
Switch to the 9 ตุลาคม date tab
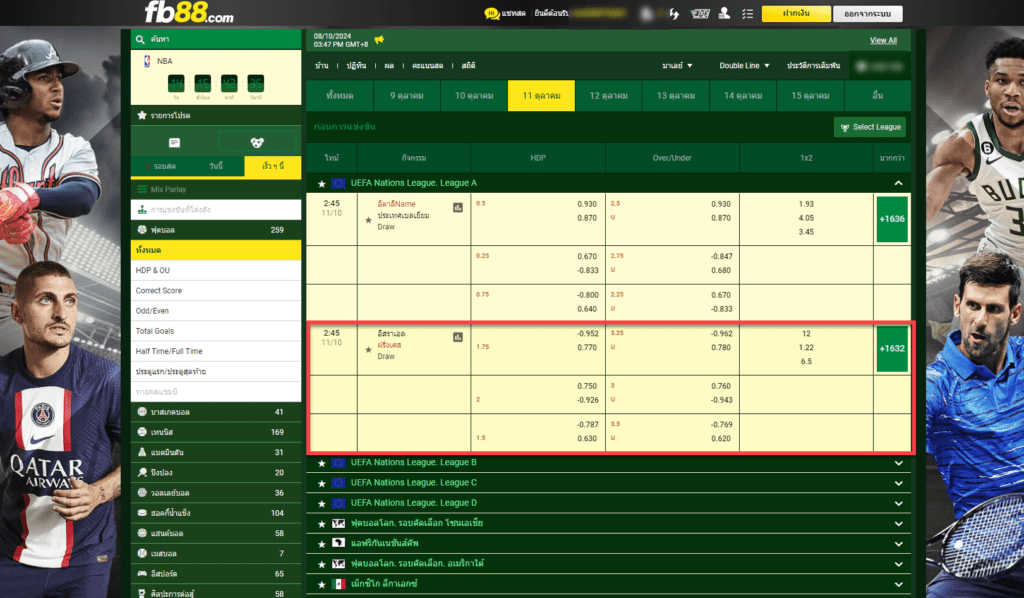pyautogui.click(x=407, y=95)
